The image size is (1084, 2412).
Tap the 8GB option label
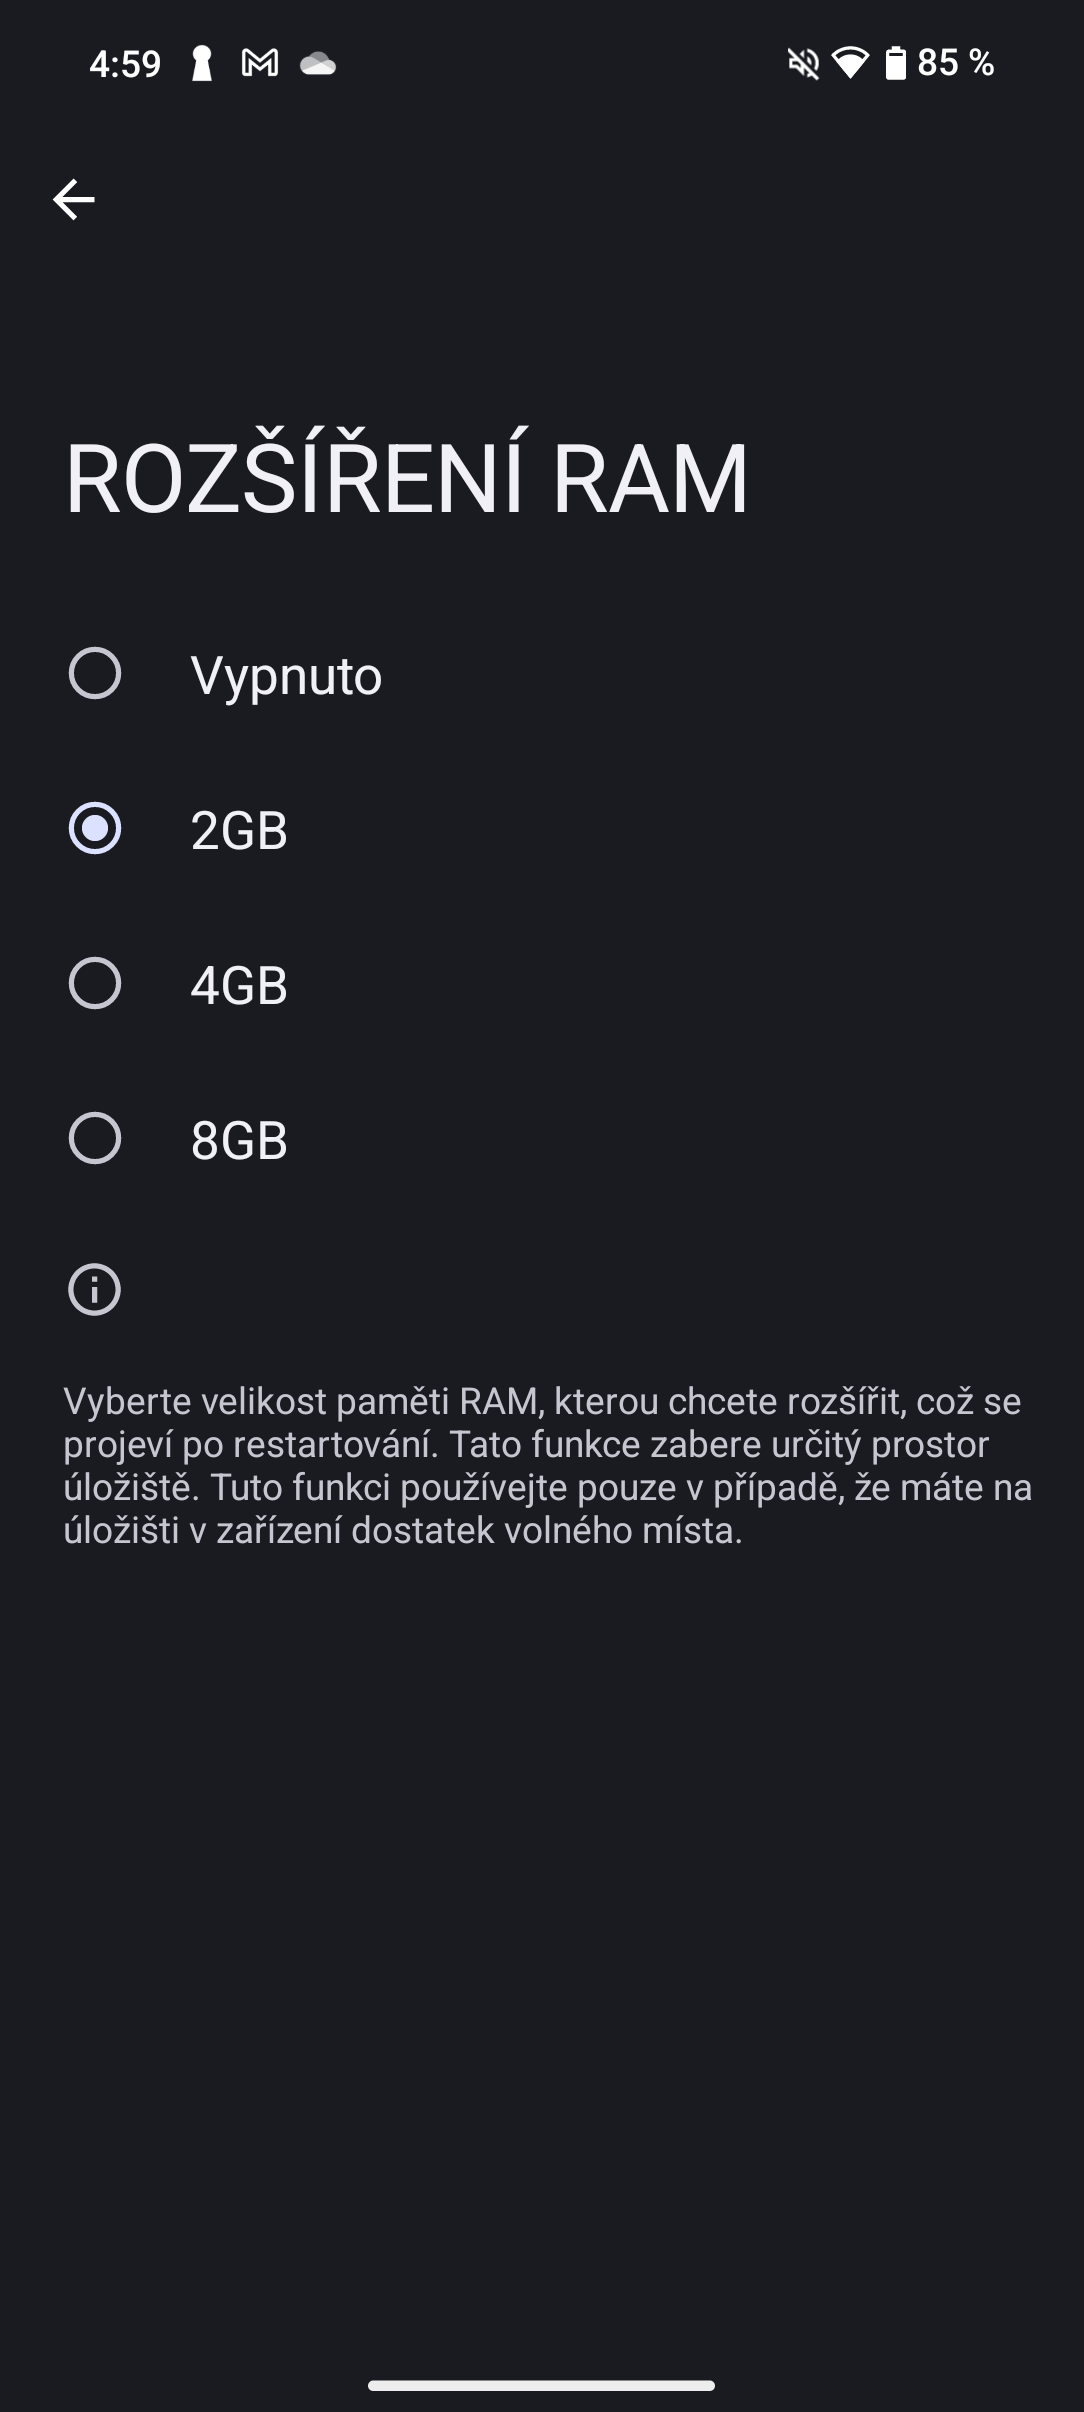tap(239, 1140)
